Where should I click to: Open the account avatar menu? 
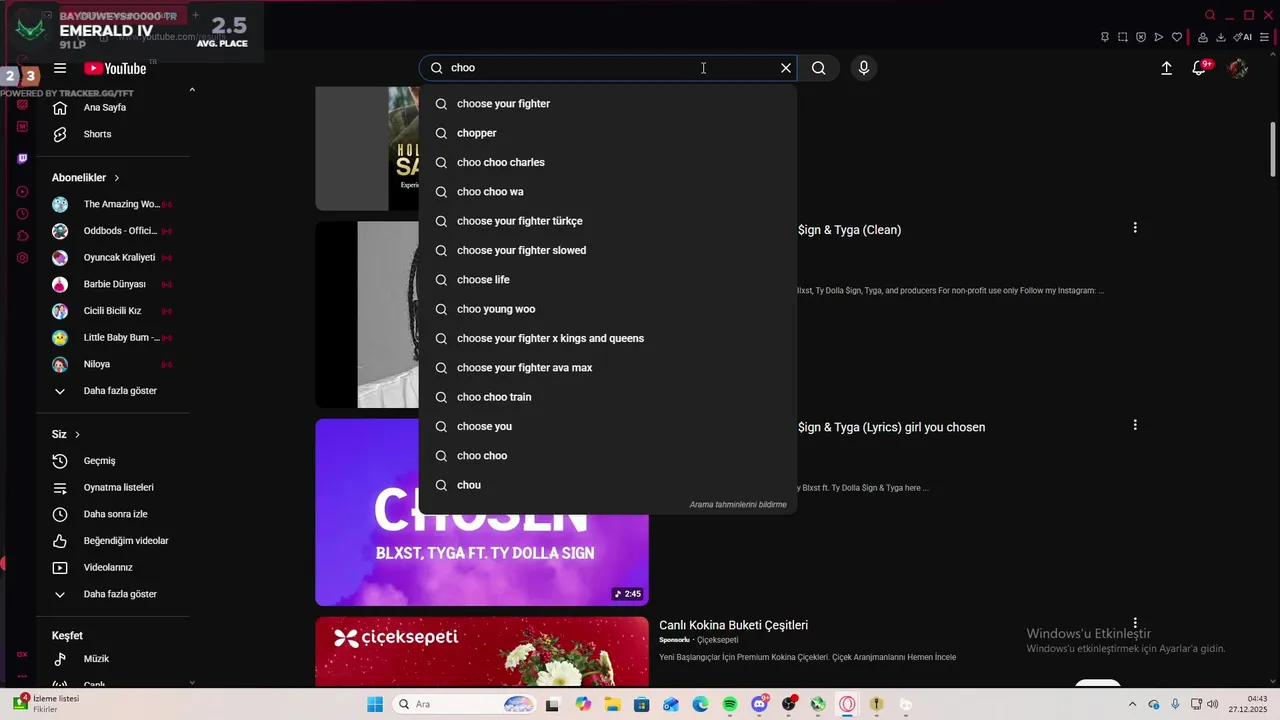[x=1238, y=68]
